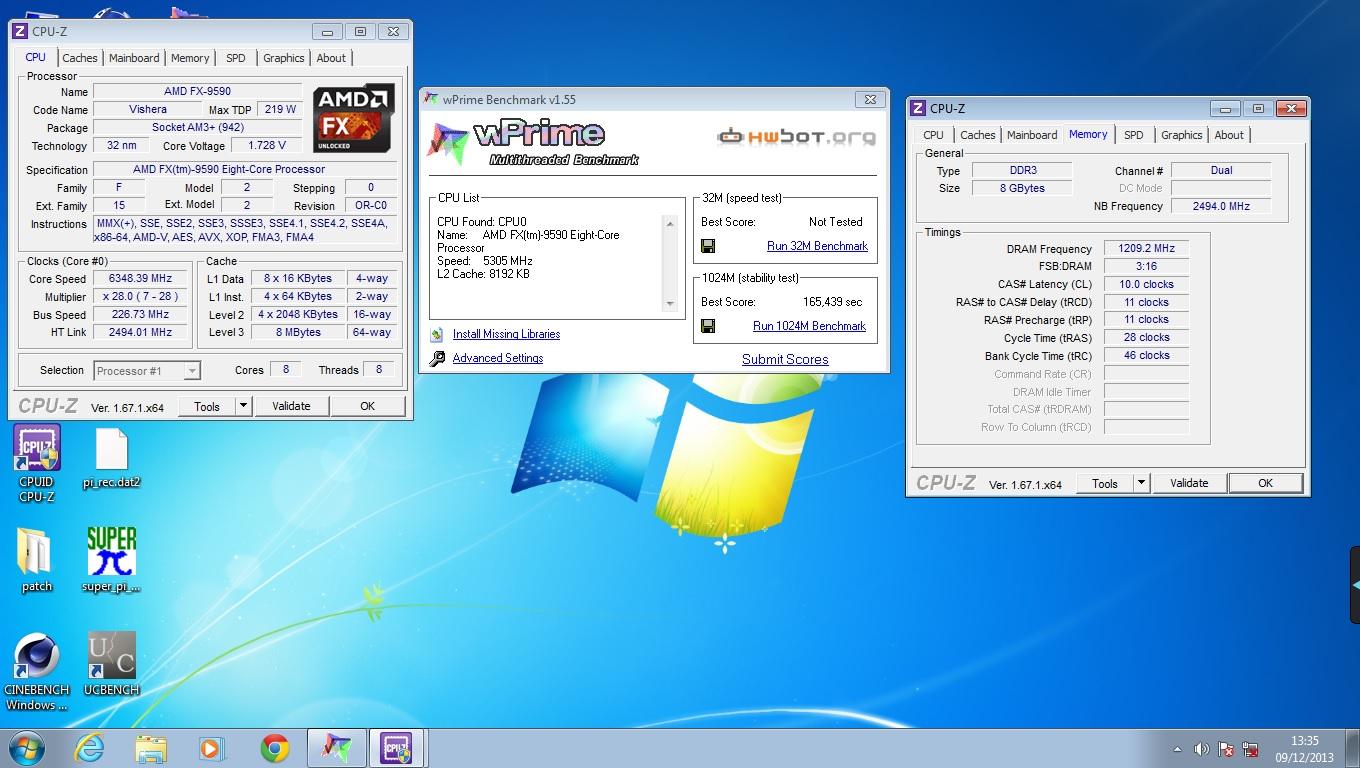Open the patch folder on desktop

tap(37, 560)
